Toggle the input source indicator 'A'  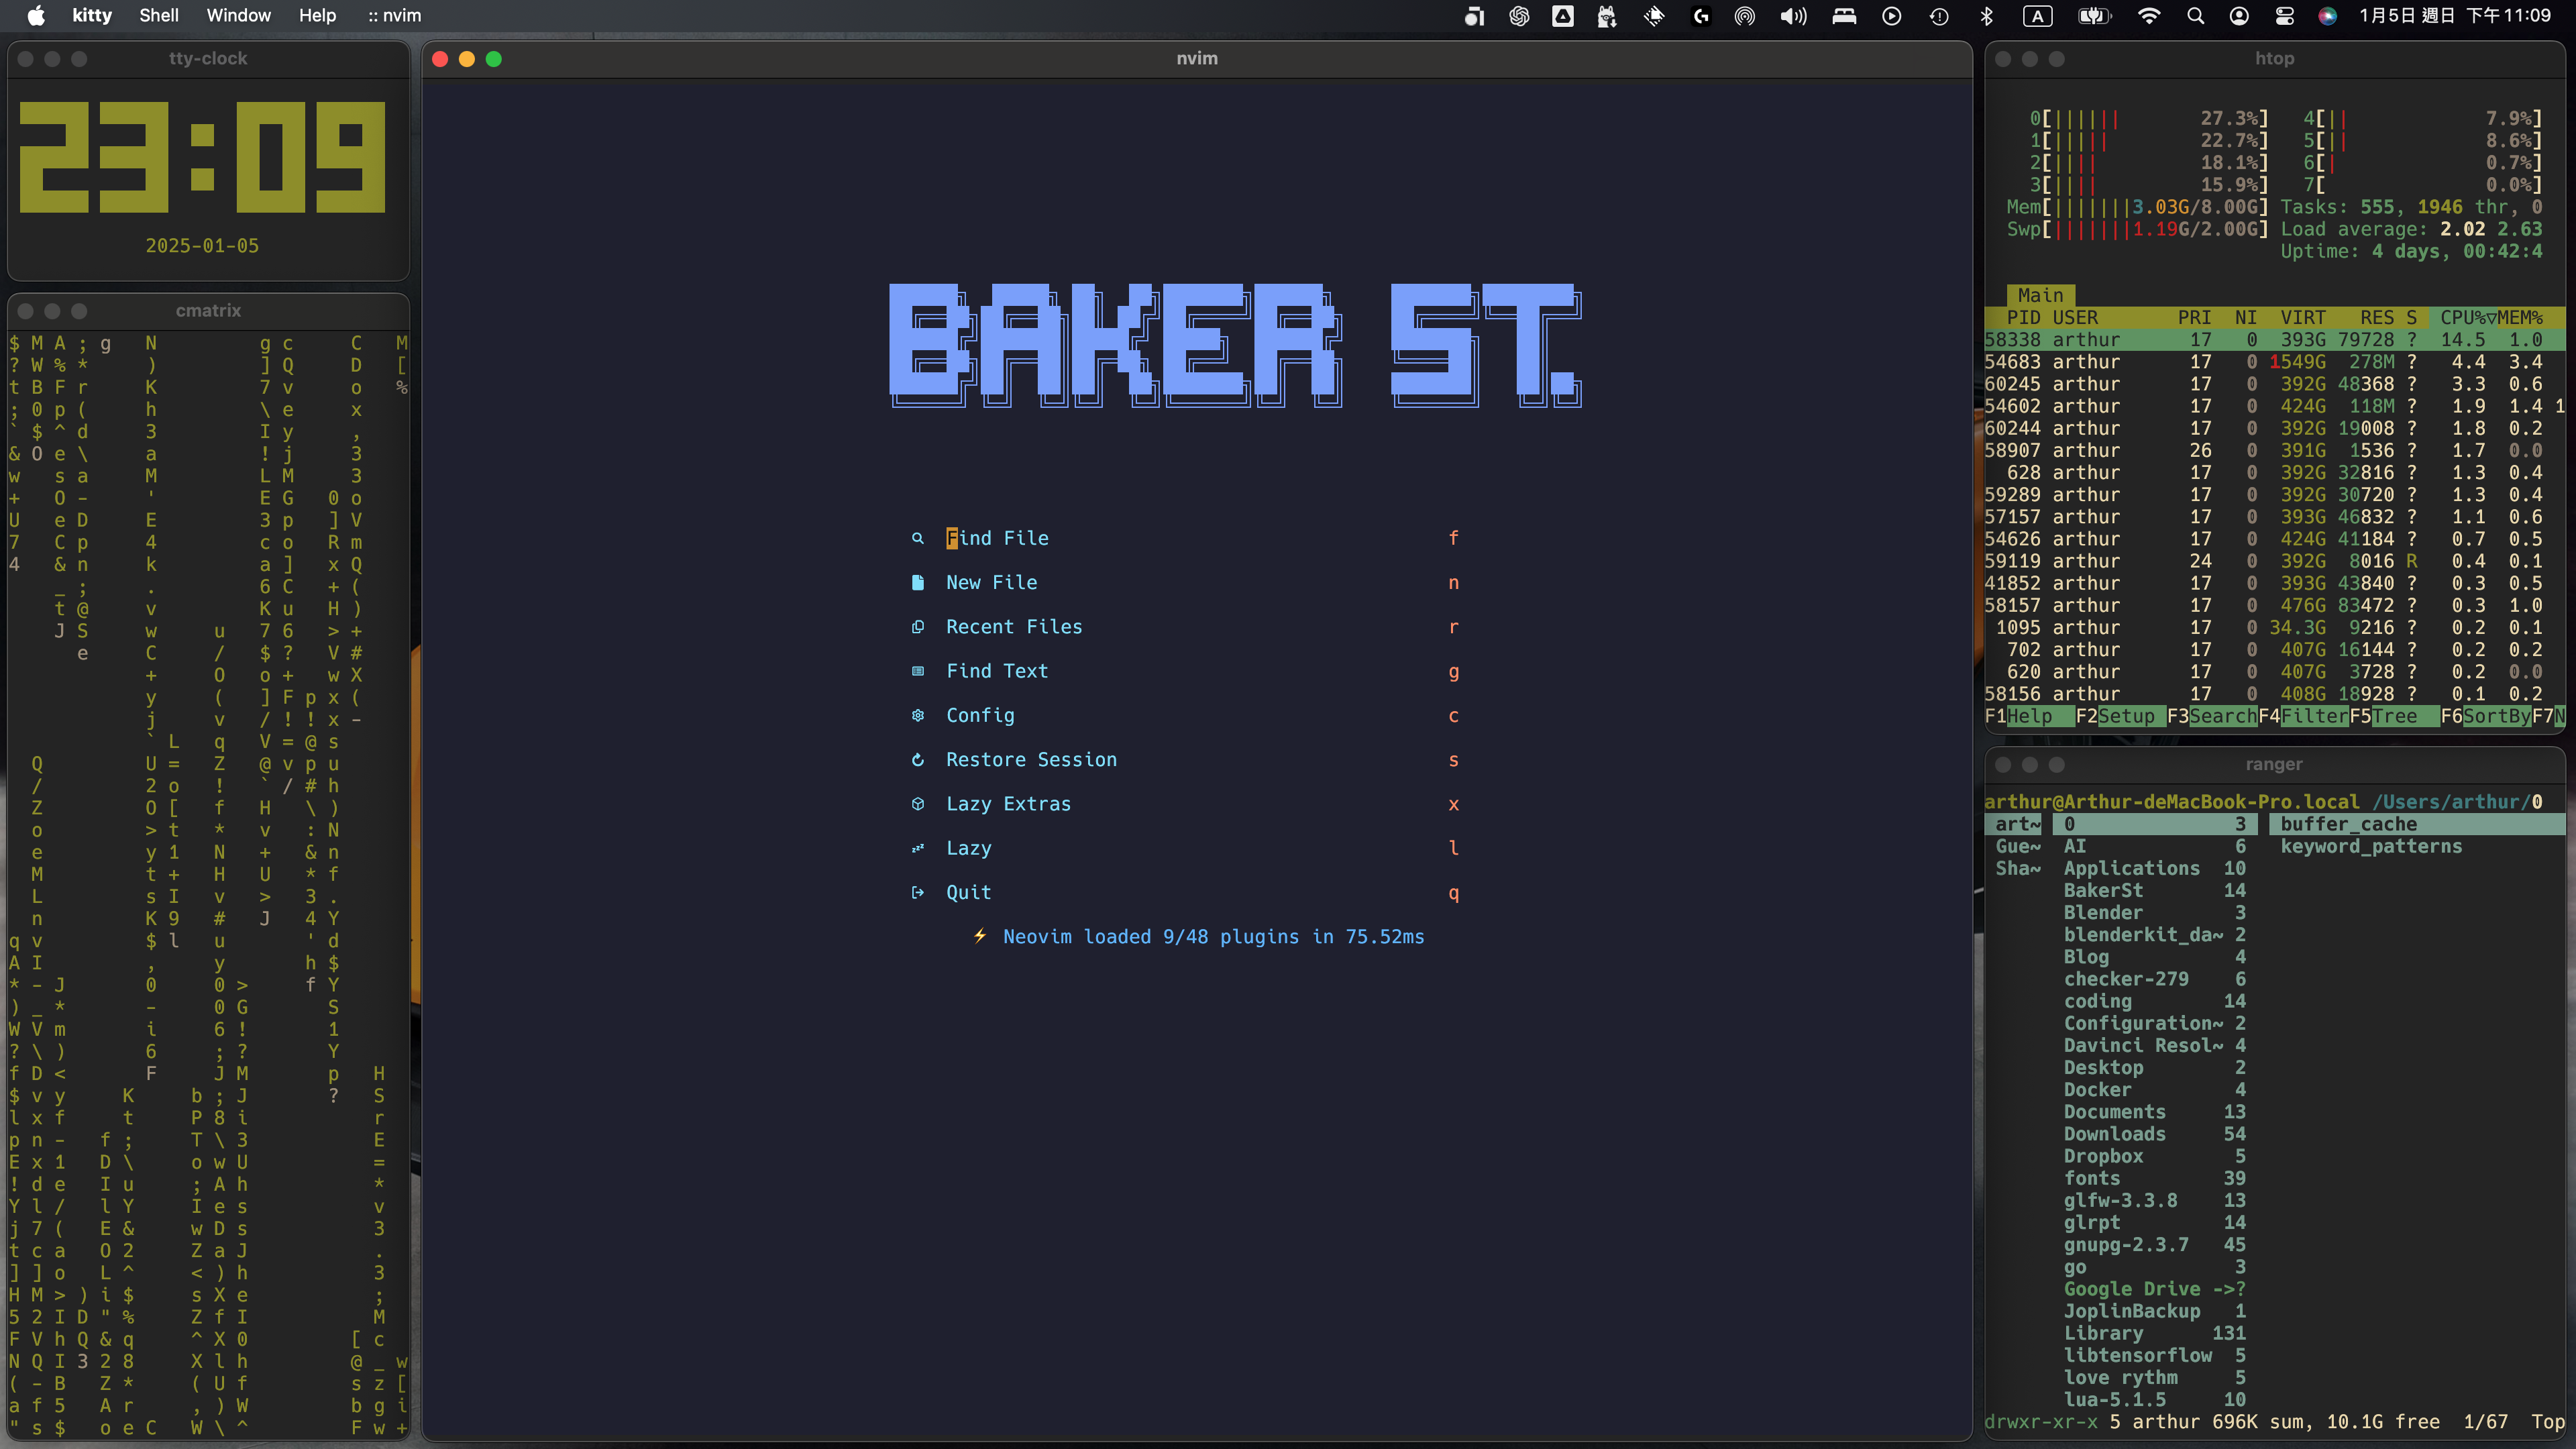click(2037, 16)
